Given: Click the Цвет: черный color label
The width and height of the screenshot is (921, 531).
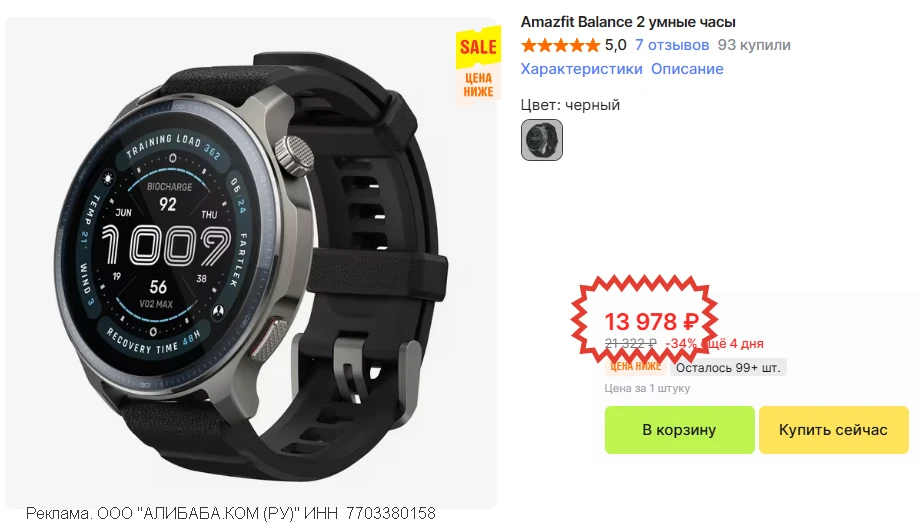Looking at the screenshot, I should (x=570, y=105).
